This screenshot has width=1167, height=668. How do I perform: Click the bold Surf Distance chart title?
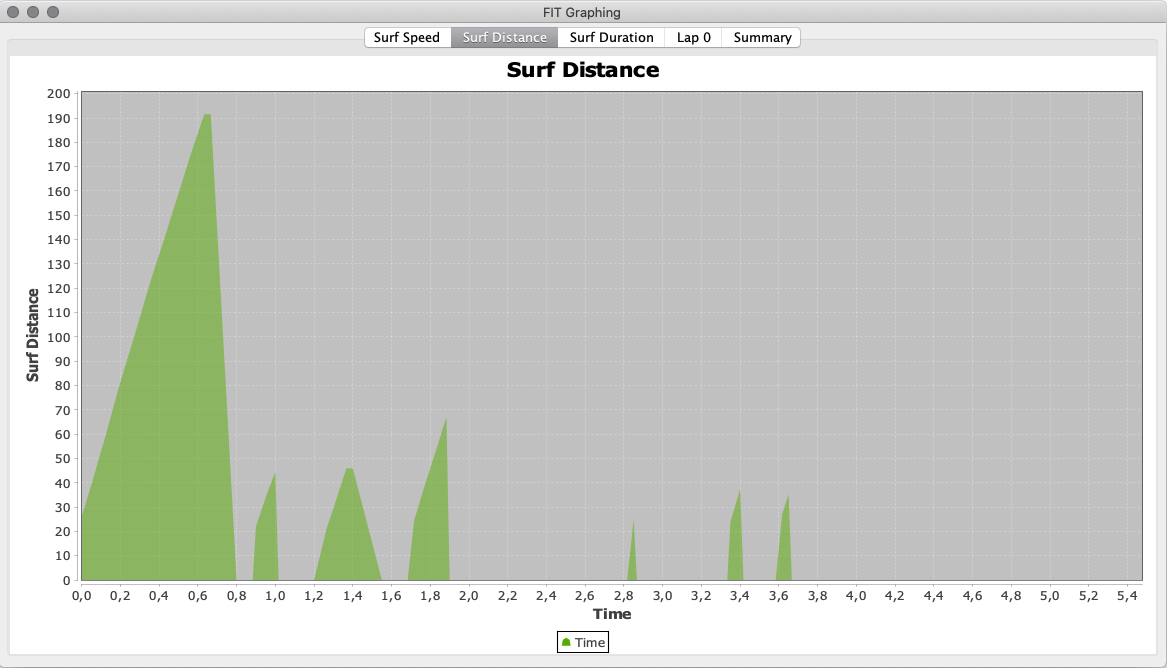tap(583, 70)
